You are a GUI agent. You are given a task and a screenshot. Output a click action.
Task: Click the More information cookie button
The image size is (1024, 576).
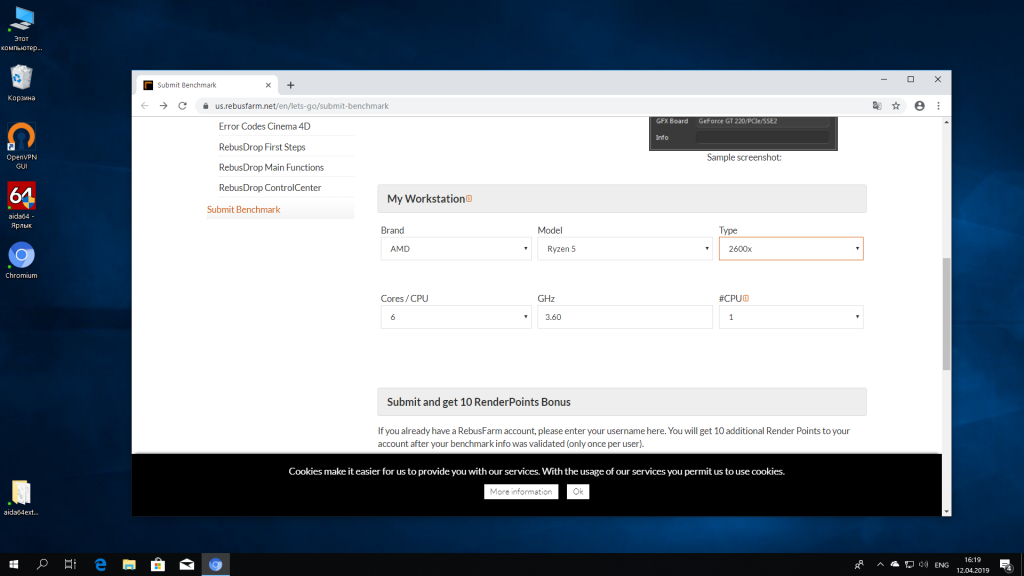(x=522, y=492)
